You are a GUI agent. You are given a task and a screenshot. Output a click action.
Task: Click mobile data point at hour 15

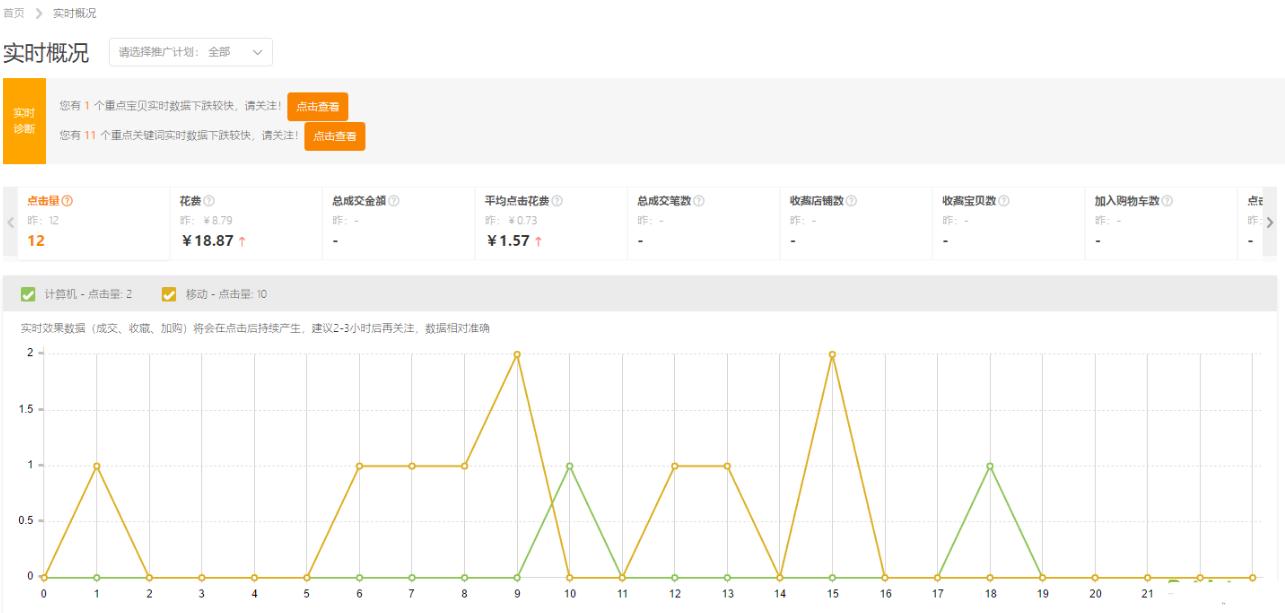point(832,354)
